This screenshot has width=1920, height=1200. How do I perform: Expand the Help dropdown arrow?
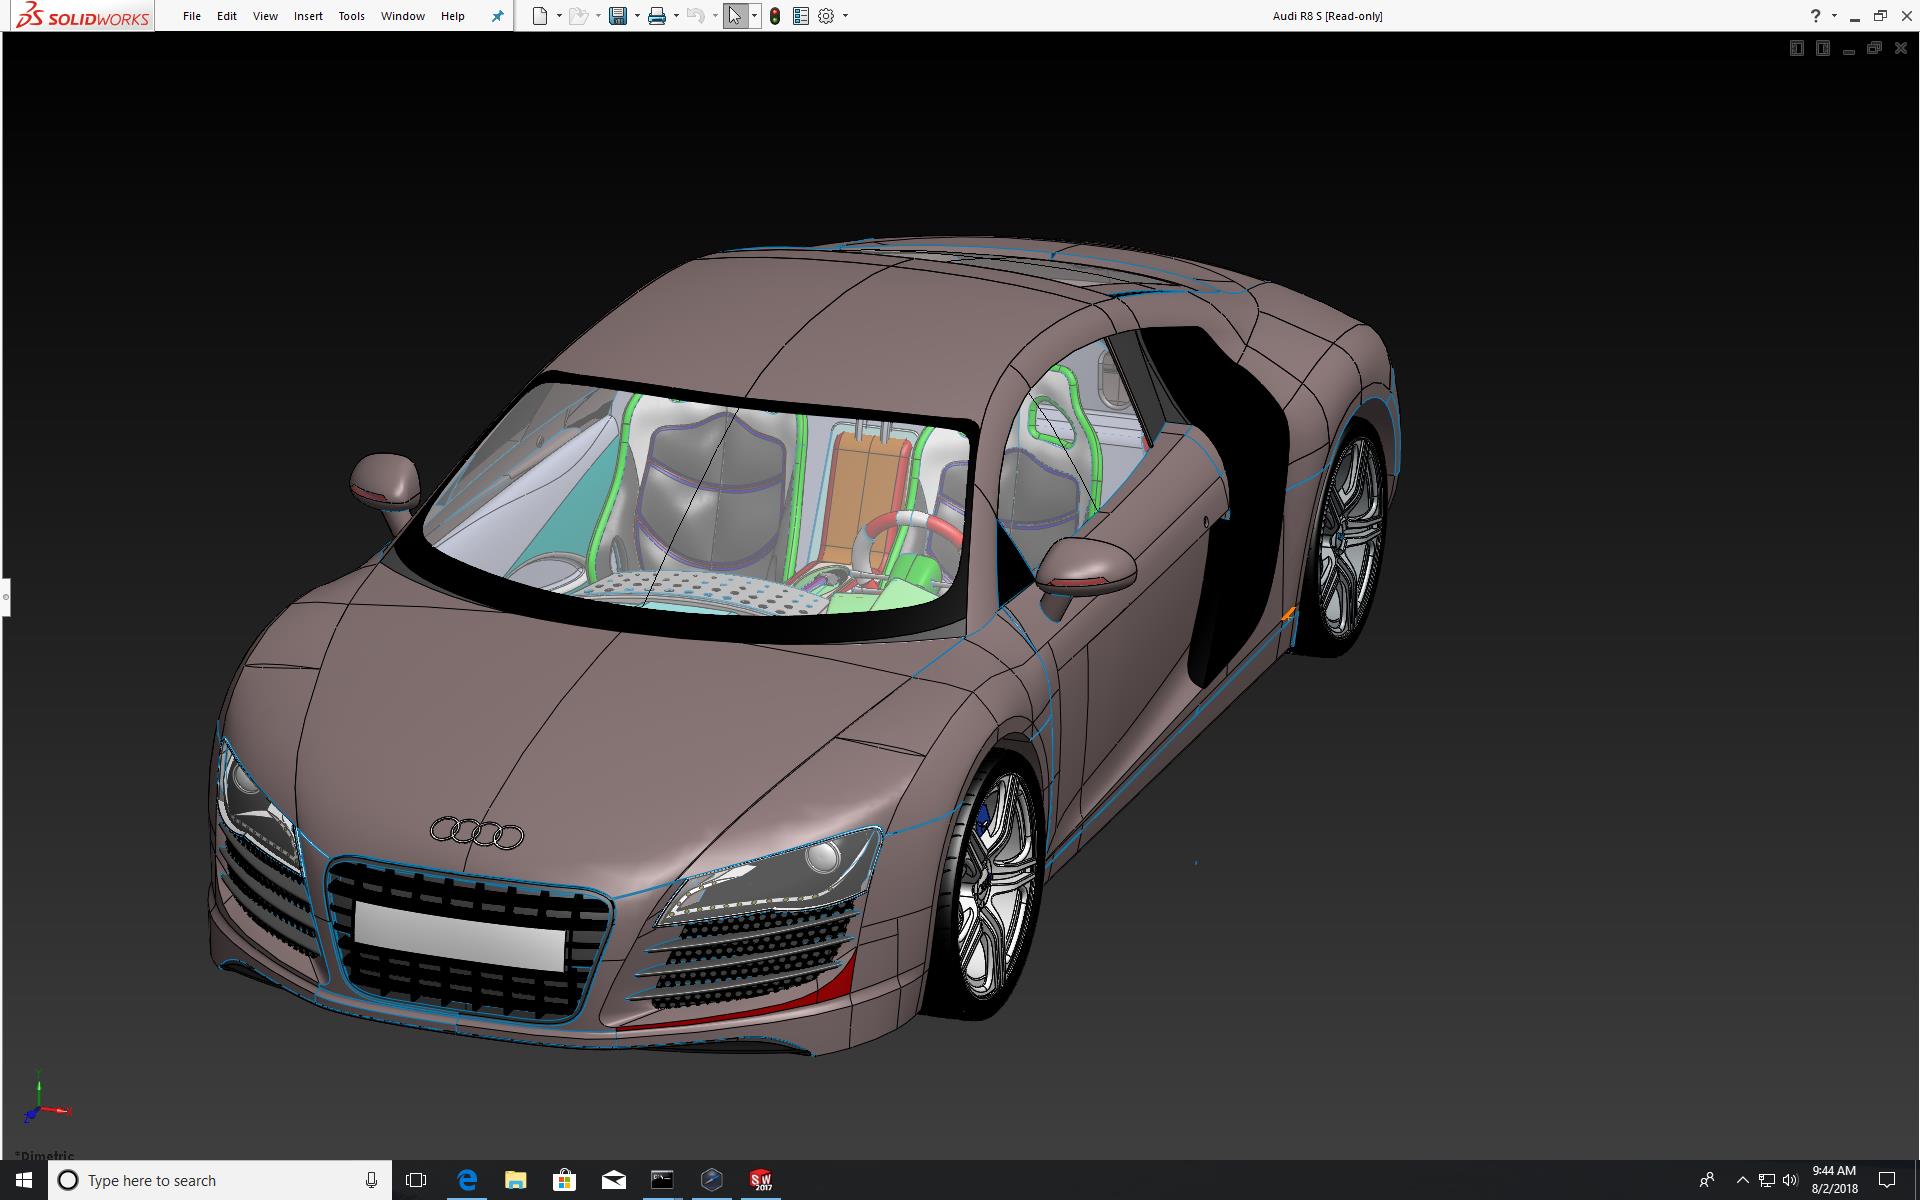click(1833, 16)
